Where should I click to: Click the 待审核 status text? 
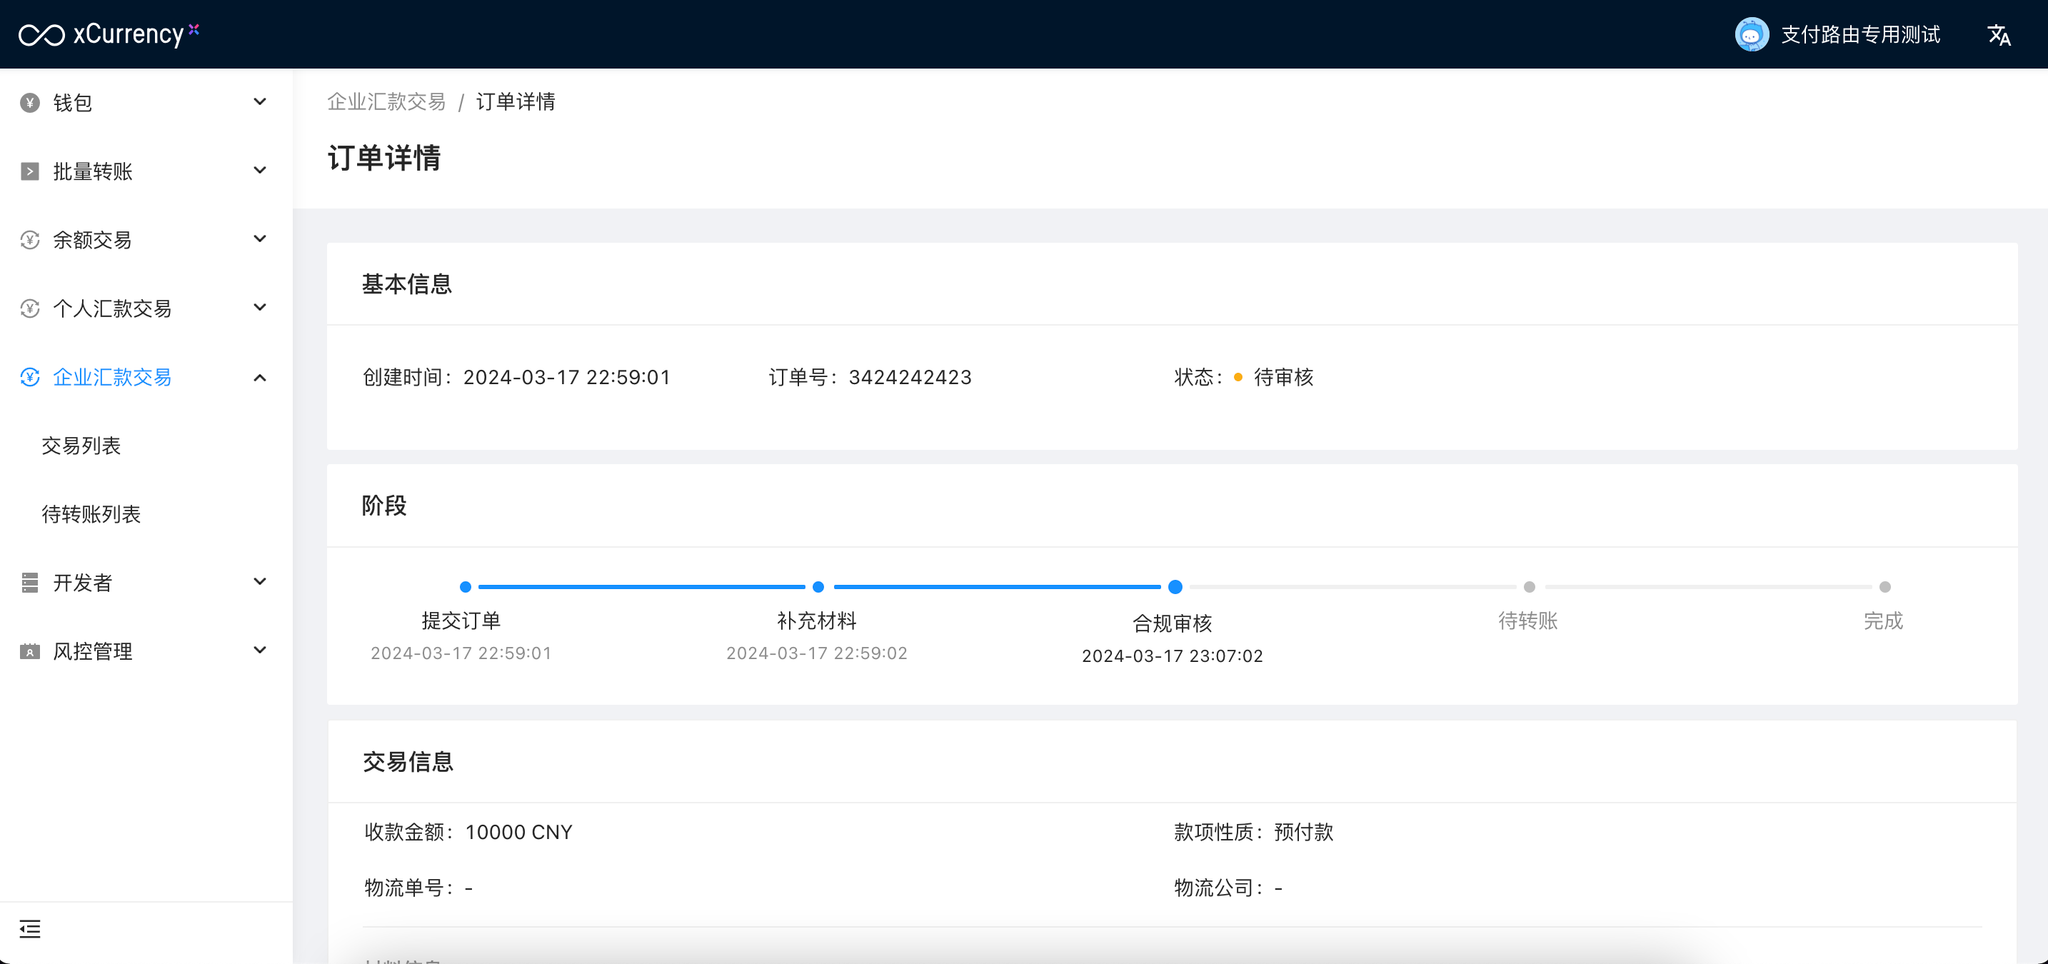point(1284,377)
